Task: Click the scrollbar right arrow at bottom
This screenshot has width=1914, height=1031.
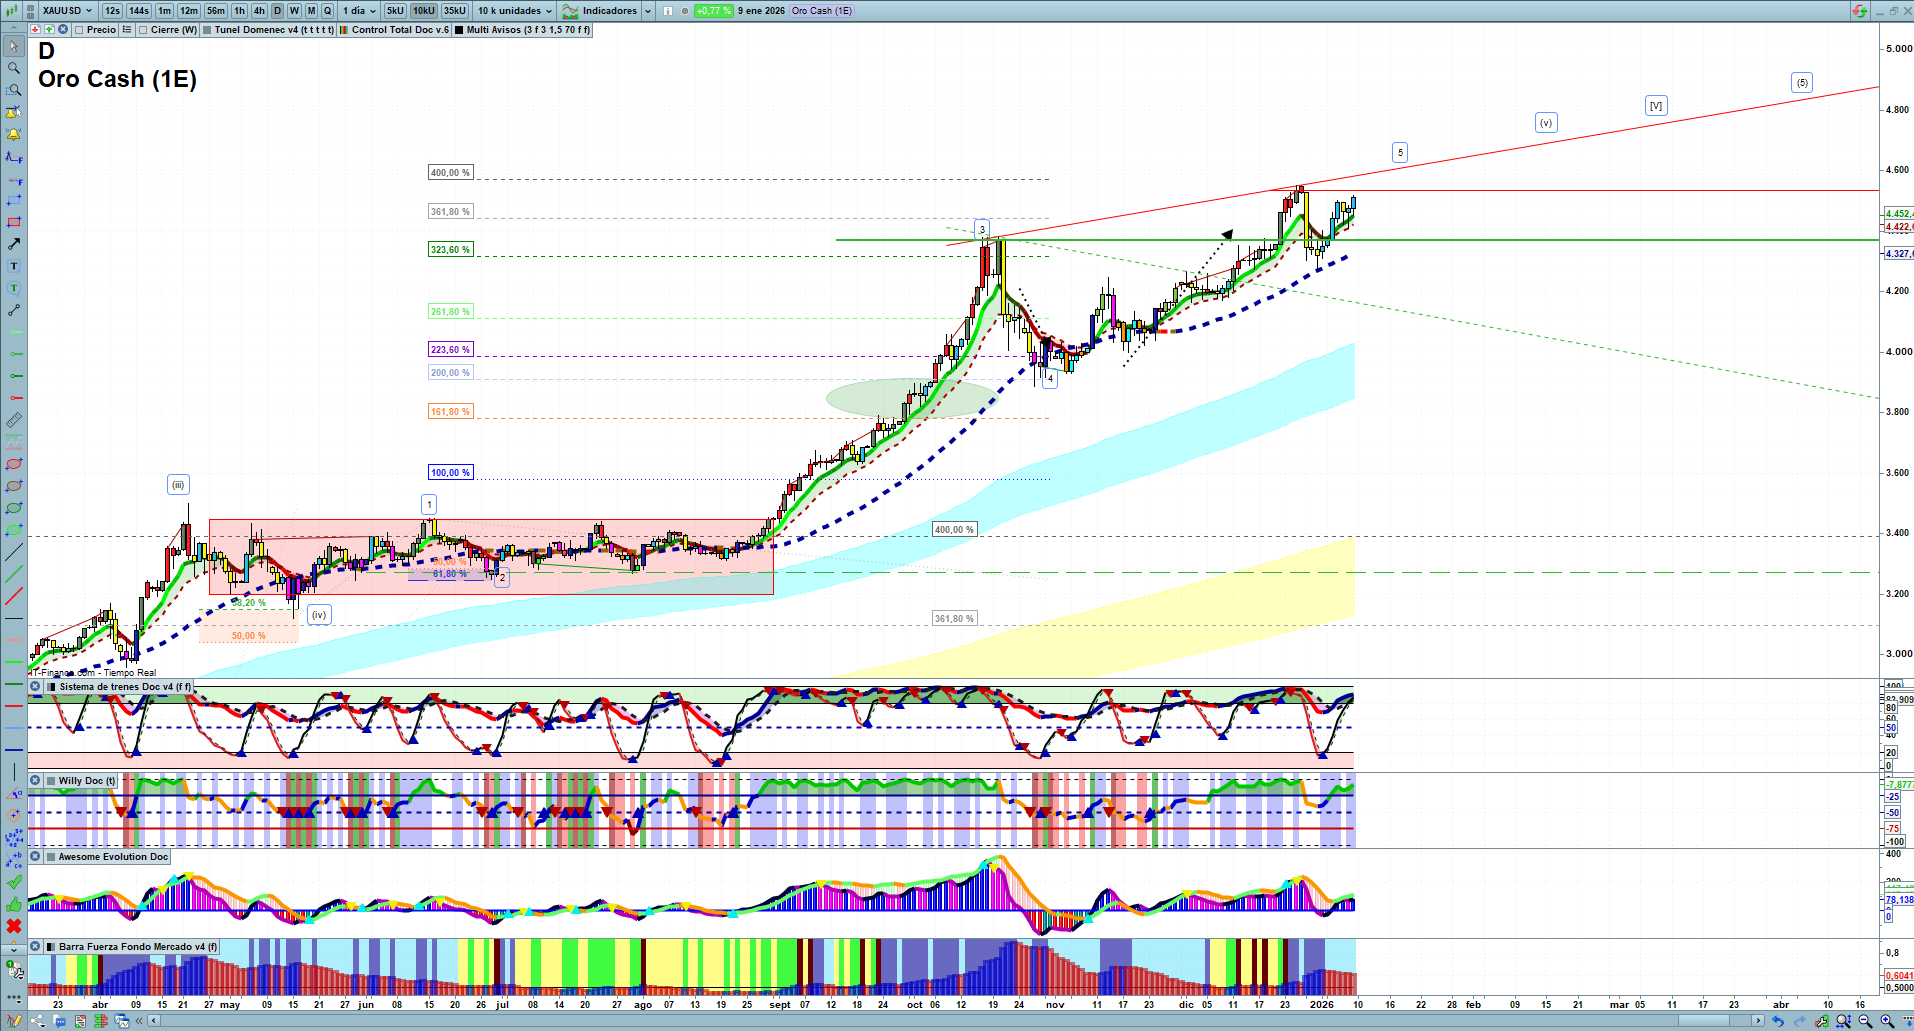Action: 1759,1021
